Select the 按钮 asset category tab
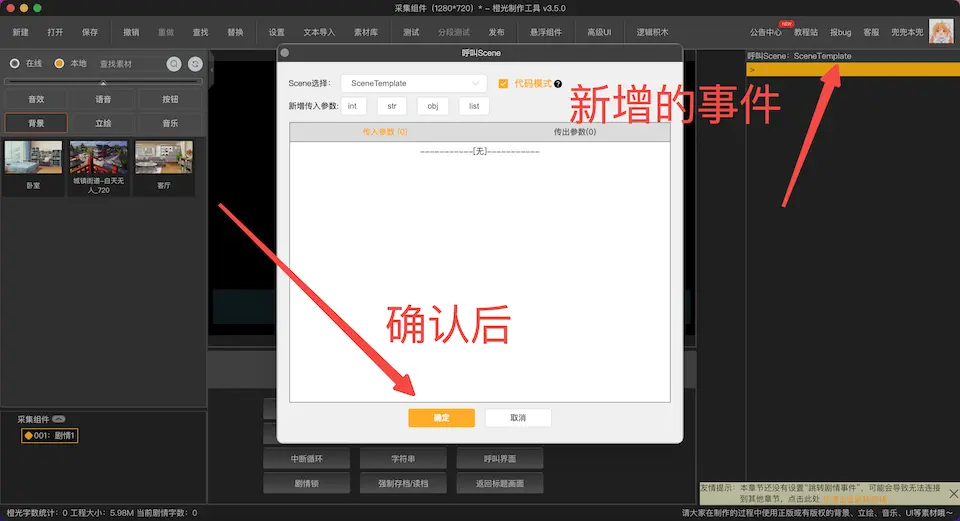Image resolution: width=960 pixels, height=521 pixels. coord(170,99)
